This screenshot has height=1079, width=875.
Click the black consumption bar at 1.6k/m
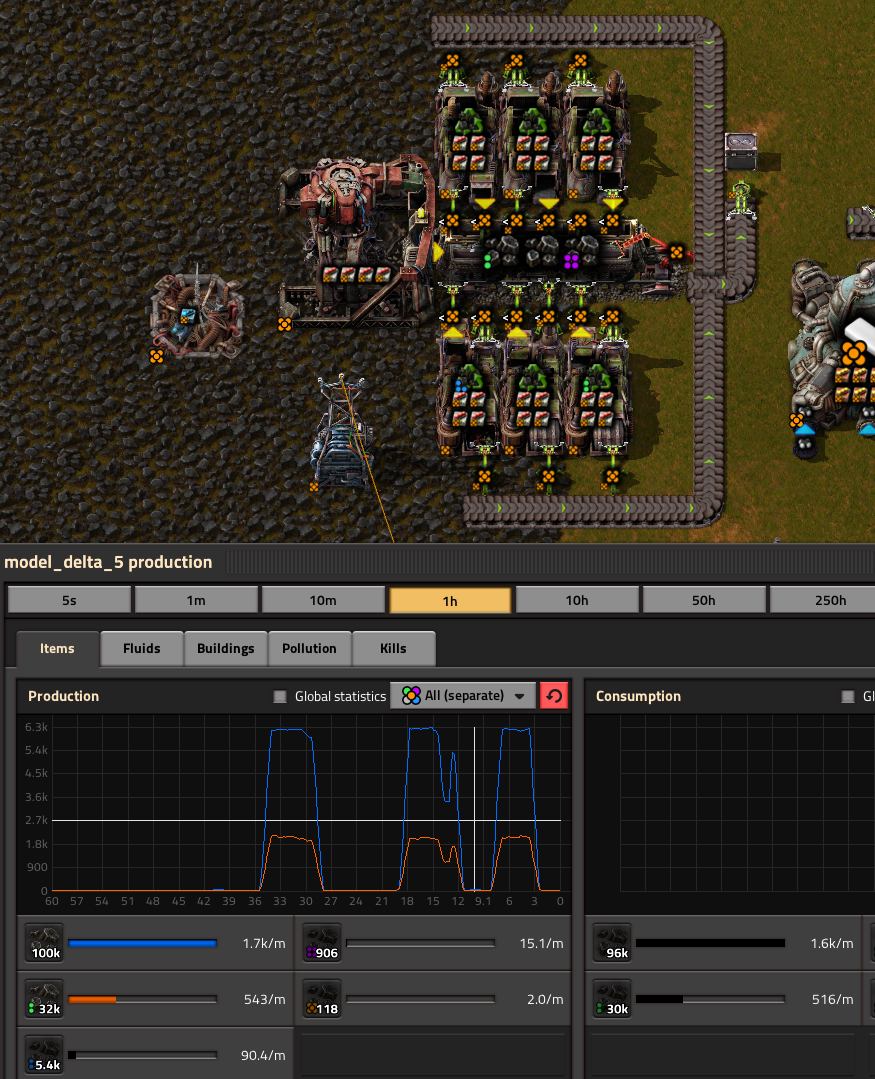pos(710,943)
